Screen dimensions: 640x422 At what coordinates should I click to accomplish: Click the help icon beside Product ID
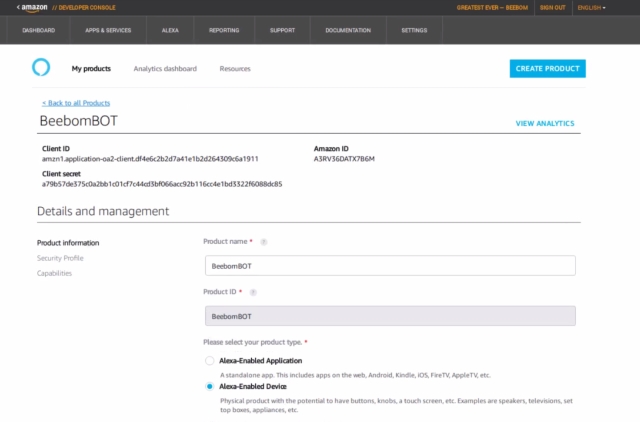[x=253, y=292]
